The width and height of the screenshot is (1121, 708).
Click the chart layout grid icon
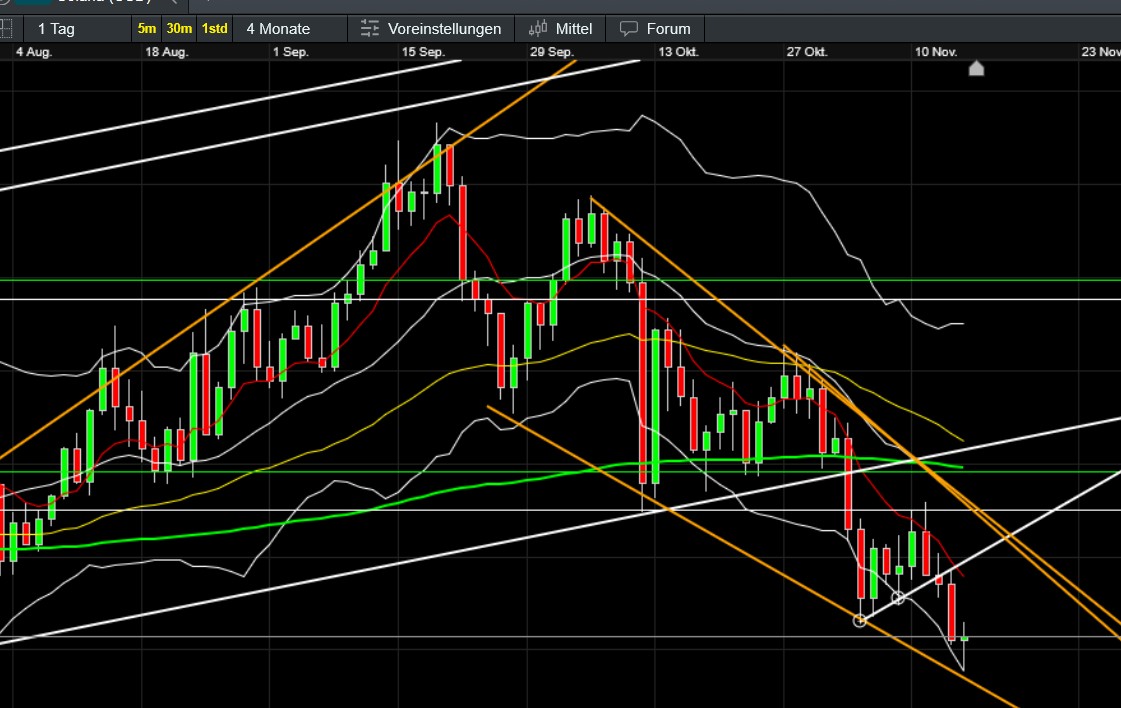(6, 28)
